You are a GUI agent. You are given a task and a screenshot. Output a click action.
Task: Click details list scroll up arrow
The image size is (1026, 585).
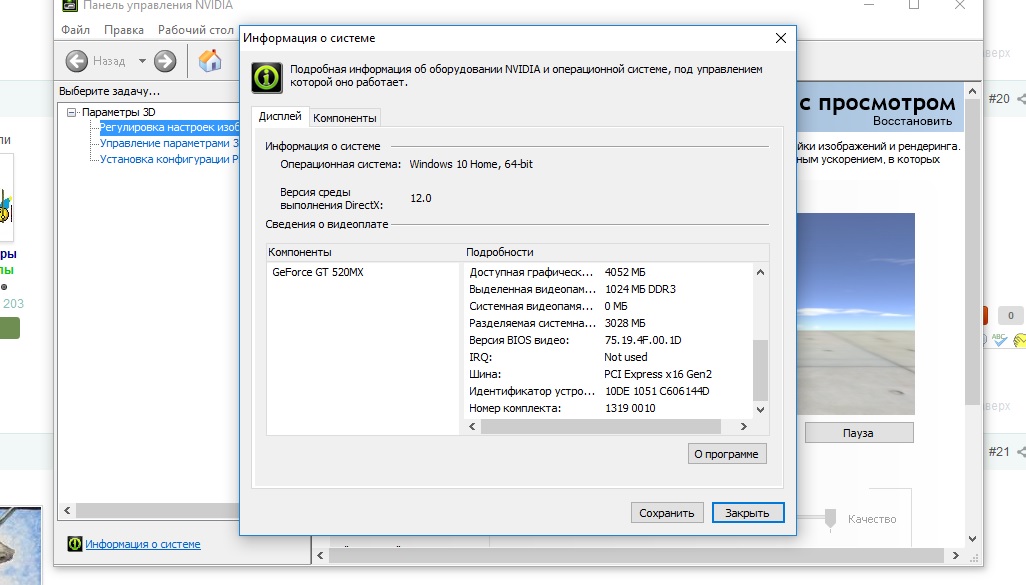click(760, 272)
